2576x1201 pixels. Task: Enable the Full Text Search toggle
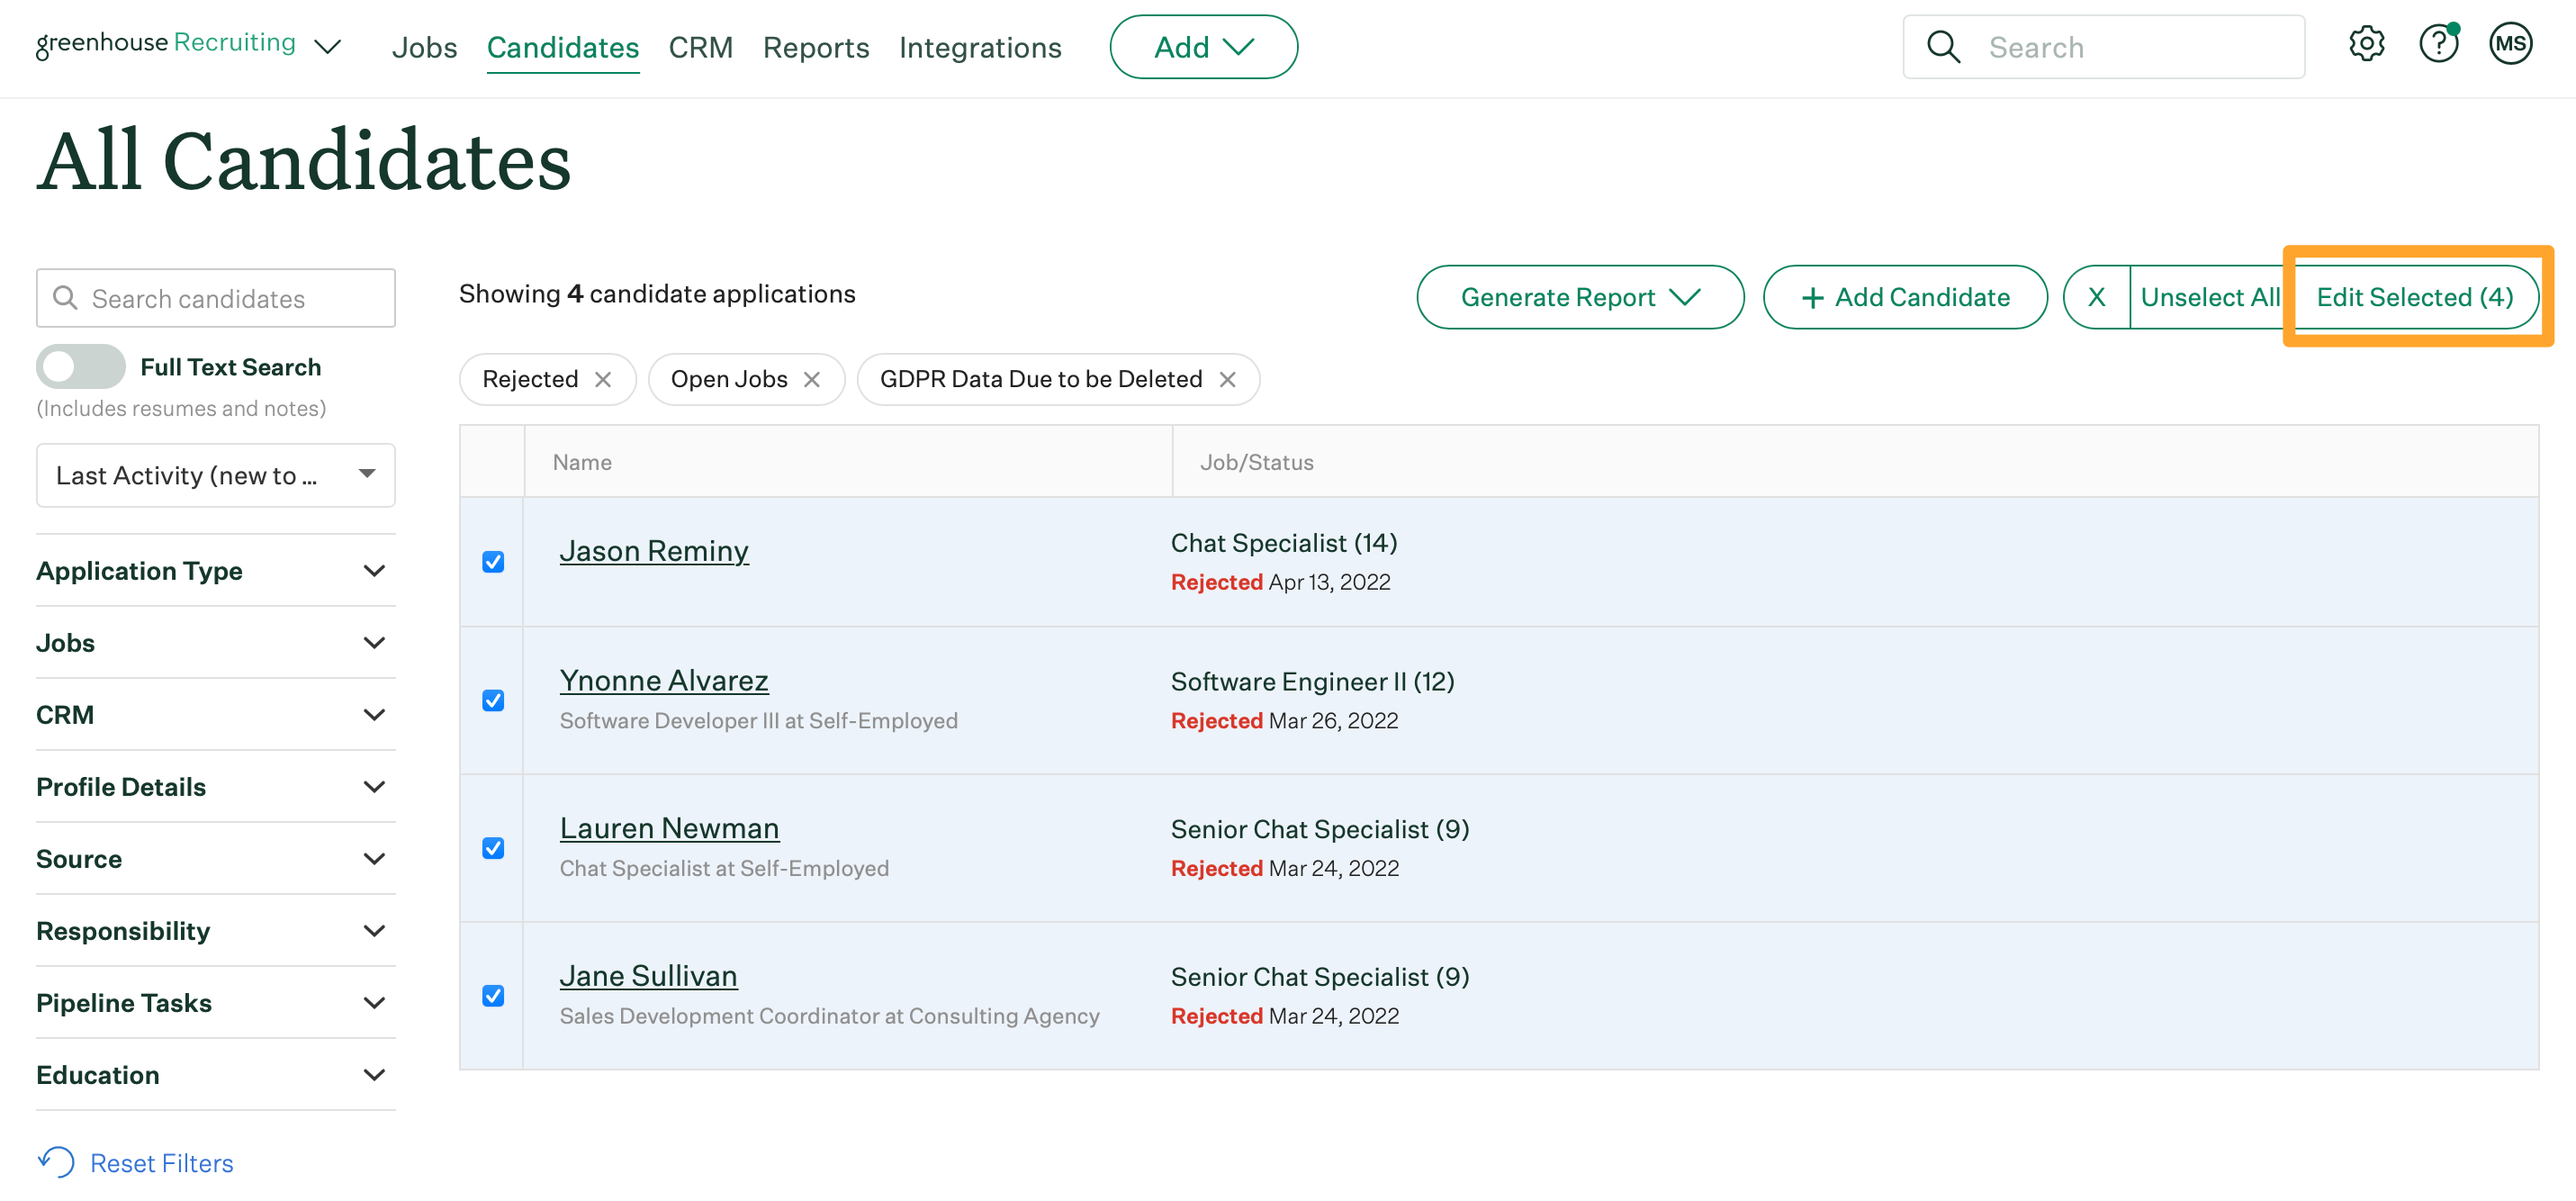tap(81, 367)
